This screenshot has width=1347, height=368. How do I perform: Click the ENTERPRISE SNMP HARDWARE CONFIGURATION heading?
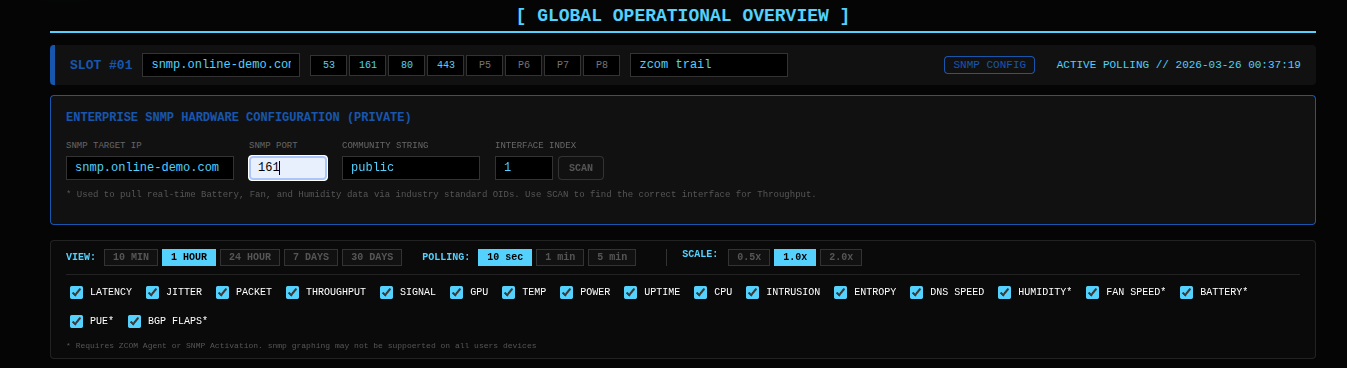[x=239, y=117]
